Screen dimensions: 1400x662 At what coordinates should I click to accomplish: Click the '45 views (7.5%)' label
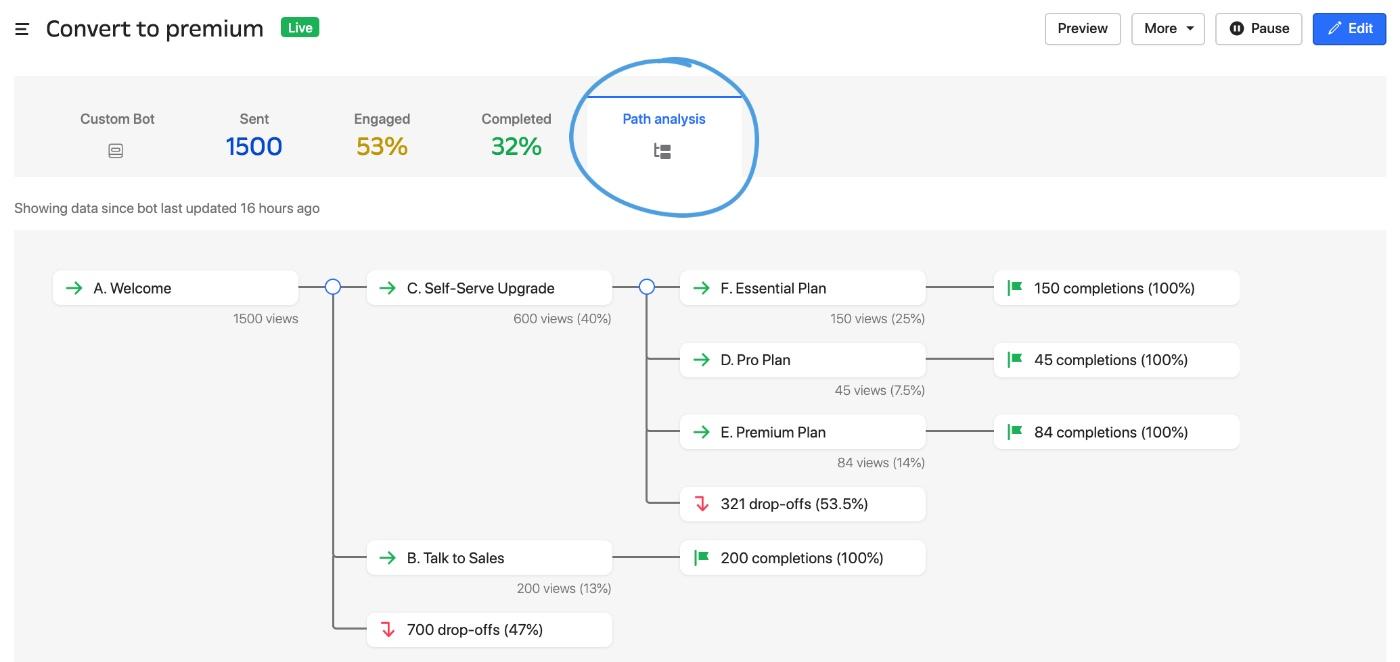pyautogui.click(x=880, y=391)
